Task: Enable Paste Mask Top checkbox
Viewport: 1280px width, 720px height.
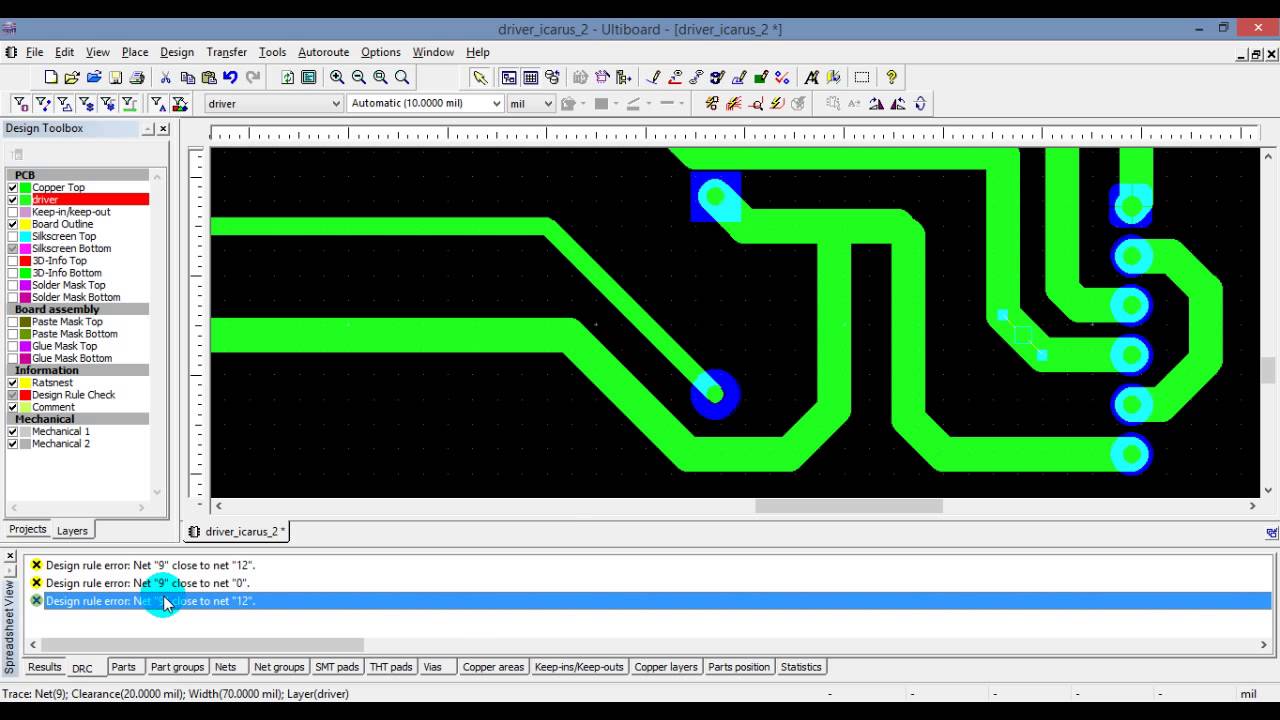Action: point(13,322)
